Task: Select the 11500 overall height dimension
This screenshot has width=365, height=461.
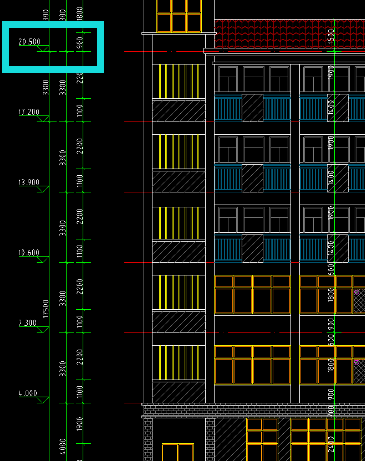Action: click(46, 308)
